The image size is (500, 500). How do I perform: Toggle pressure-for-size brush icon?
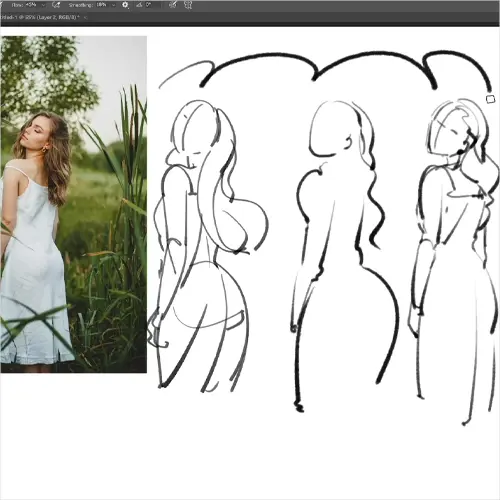pyautogui.click(x=173, y=5)
